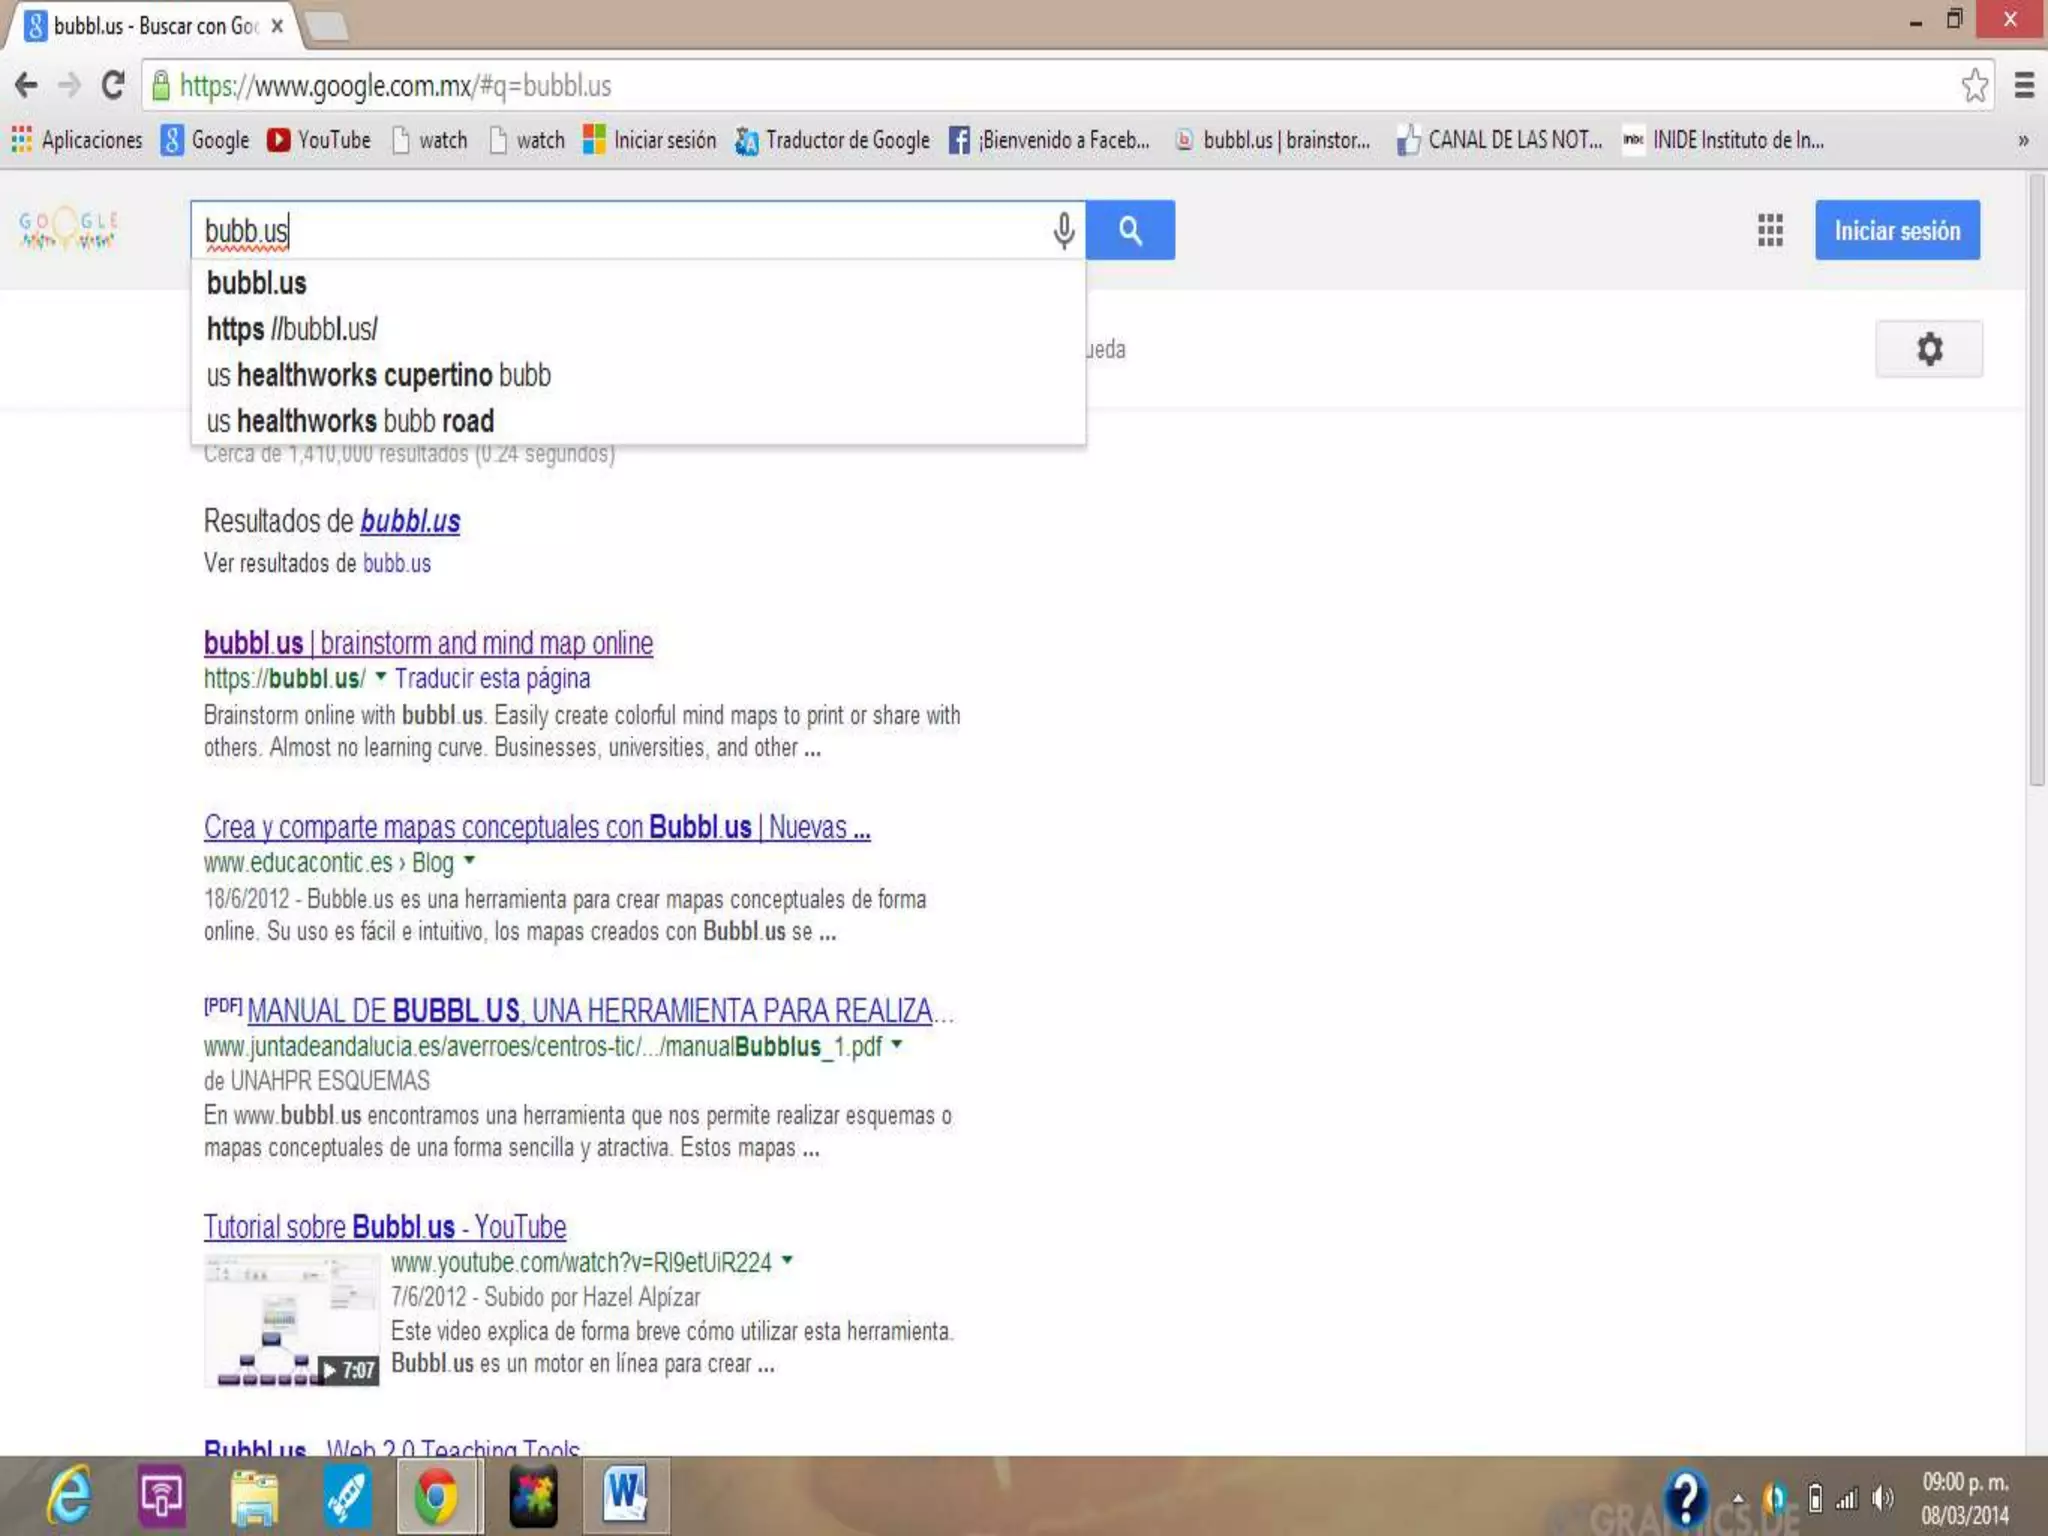This screenshot has width=2048, height=1536.
Task: Open the Word icon in the taskbar
Action: pyautogui.click(x=625, y=1496)
